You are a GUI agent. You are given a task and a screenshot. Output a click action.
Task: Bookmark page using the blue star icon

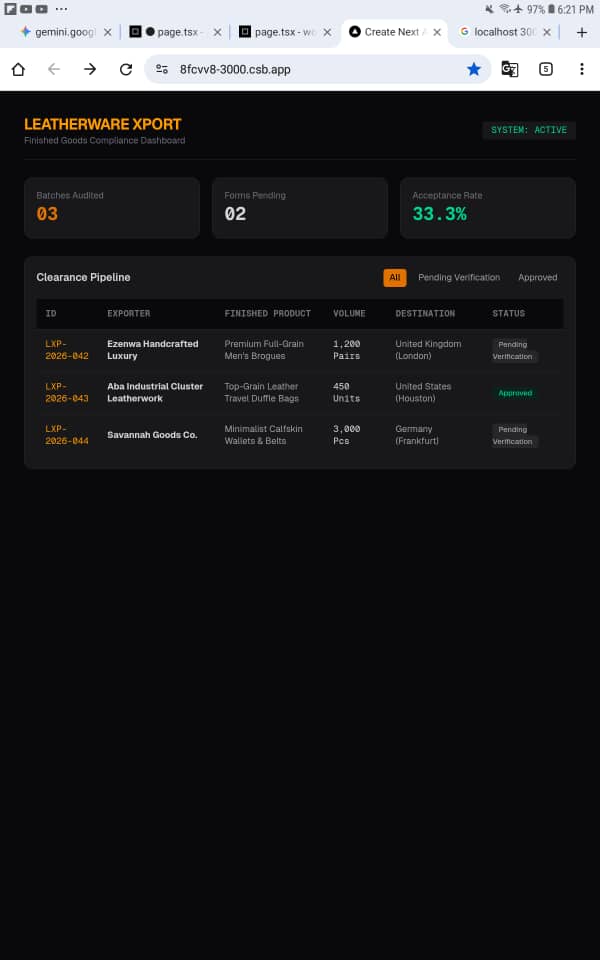[x=474, y=69]
